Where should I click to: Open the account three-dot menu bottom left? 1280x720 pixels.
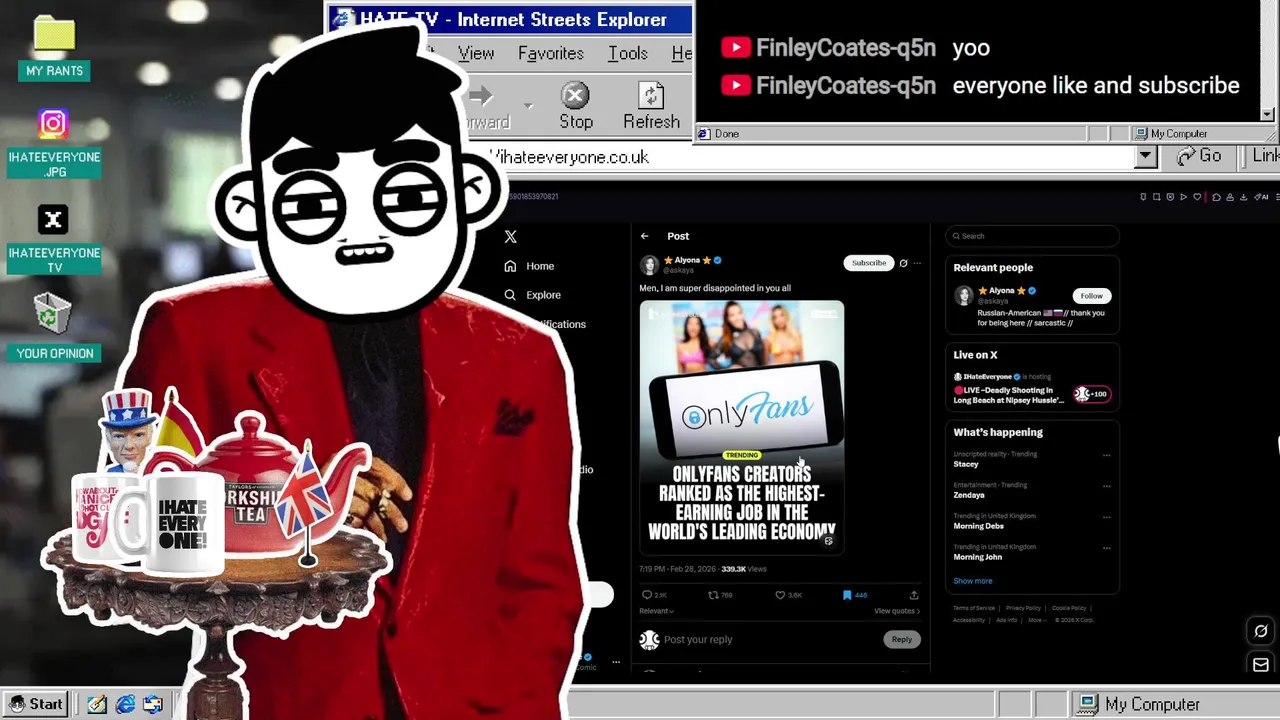pyautogui.click(x=616, y=661)
